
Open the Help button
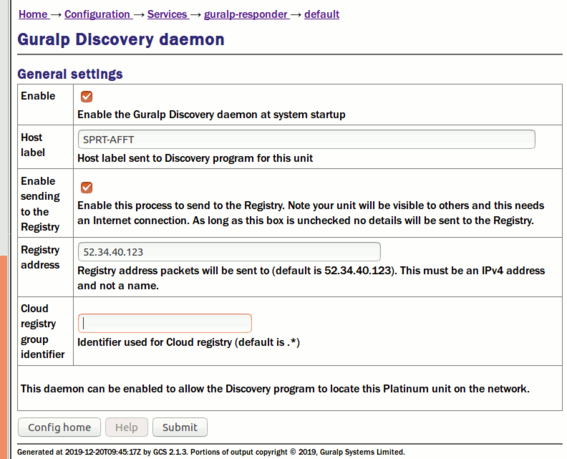coord(127,427)
